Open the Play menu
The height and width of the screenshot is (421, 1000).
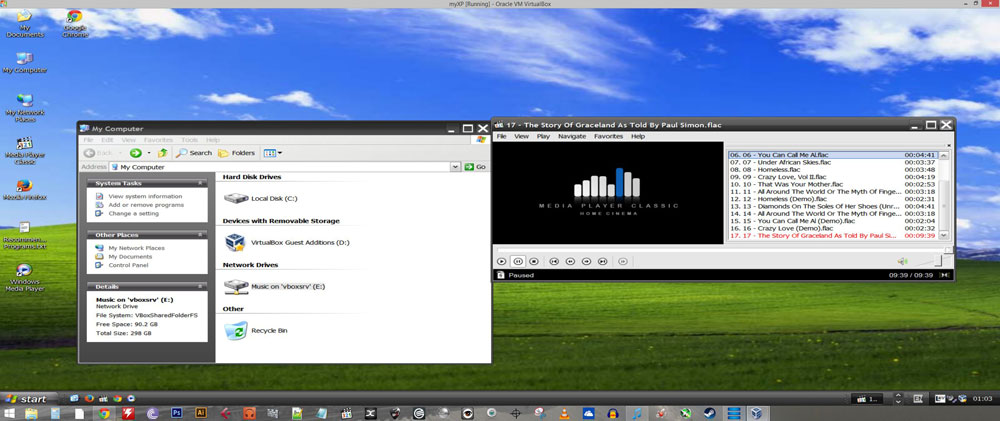pos(543,137)
